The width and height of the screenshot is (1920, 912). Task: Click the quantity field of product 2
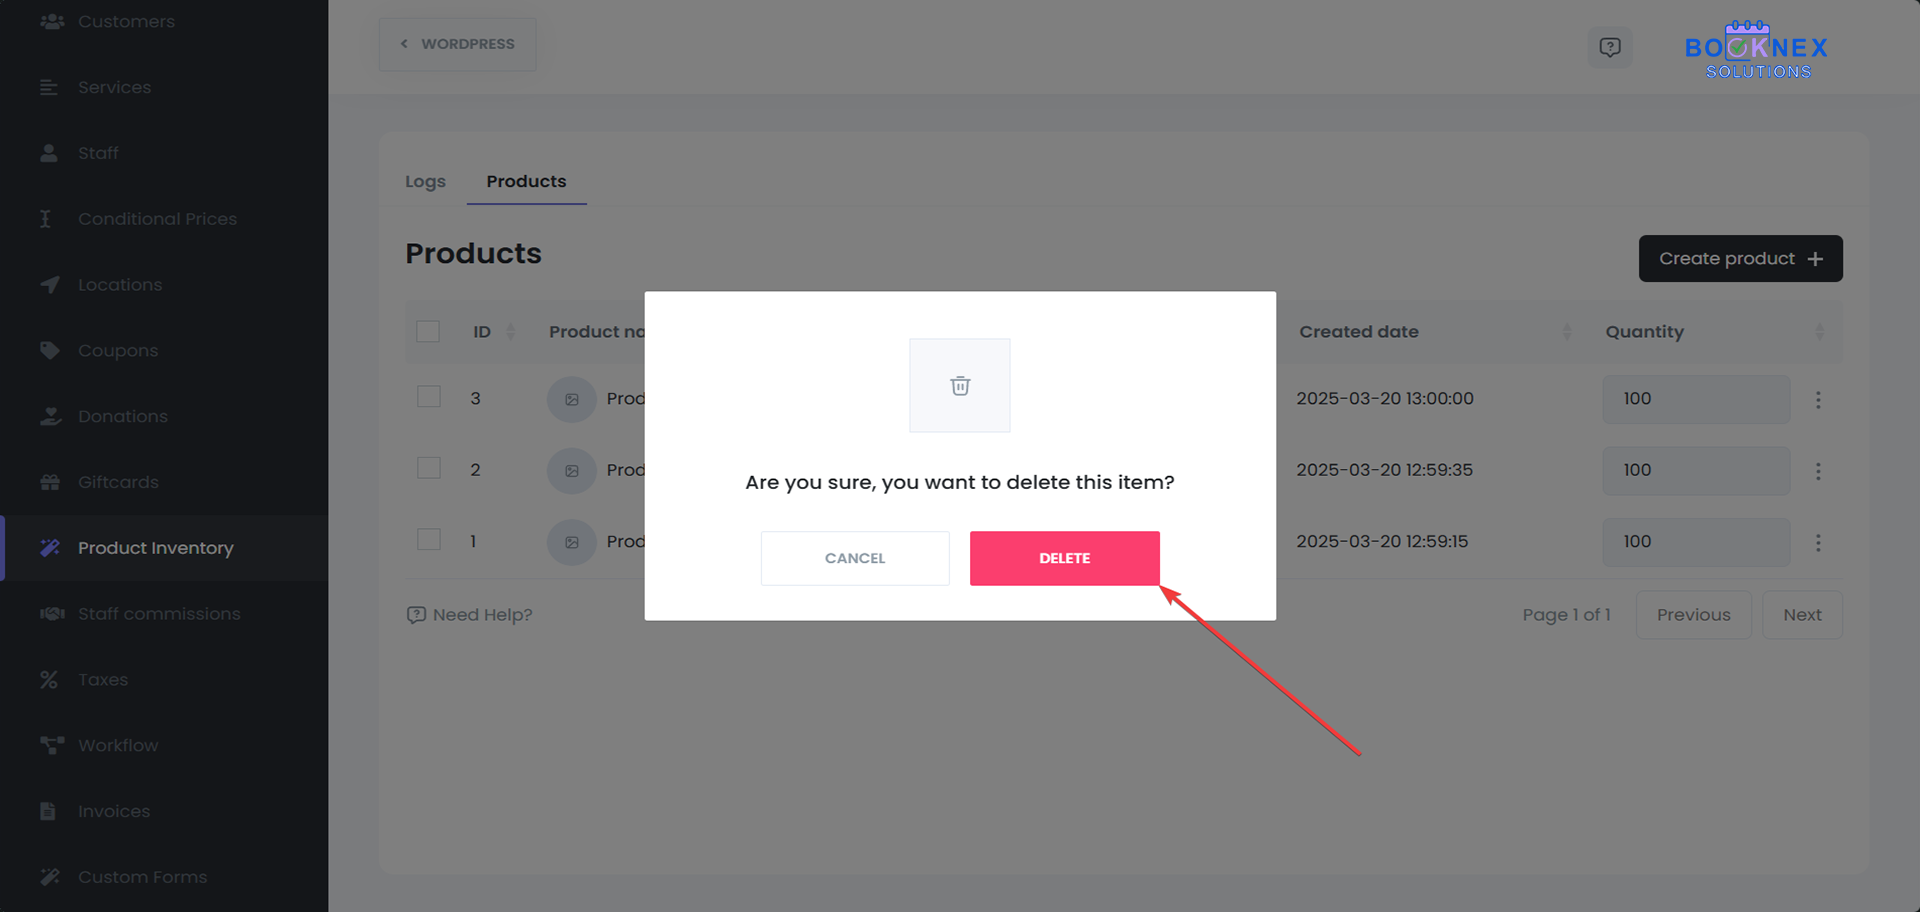[x=1695, y=470]
